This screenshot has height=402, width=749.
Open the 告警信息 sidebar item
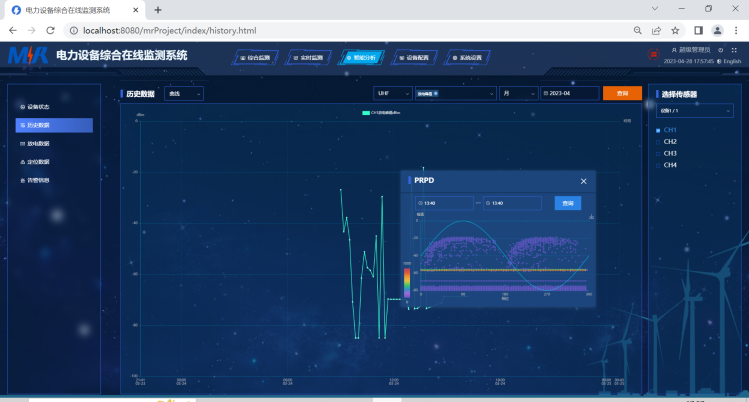(x=38, y=180)
